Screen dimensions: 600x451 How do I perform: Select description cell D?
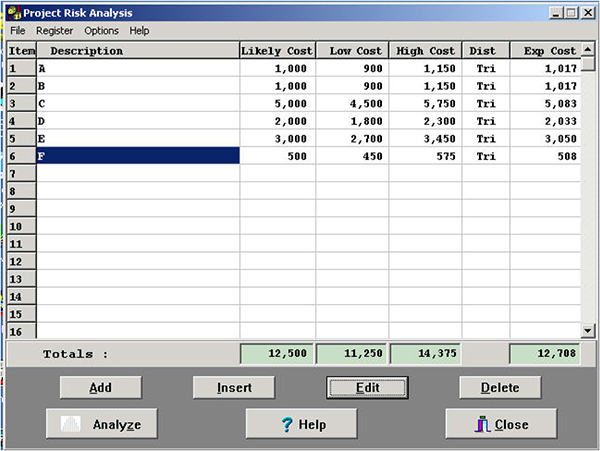[x=138, y=121]
